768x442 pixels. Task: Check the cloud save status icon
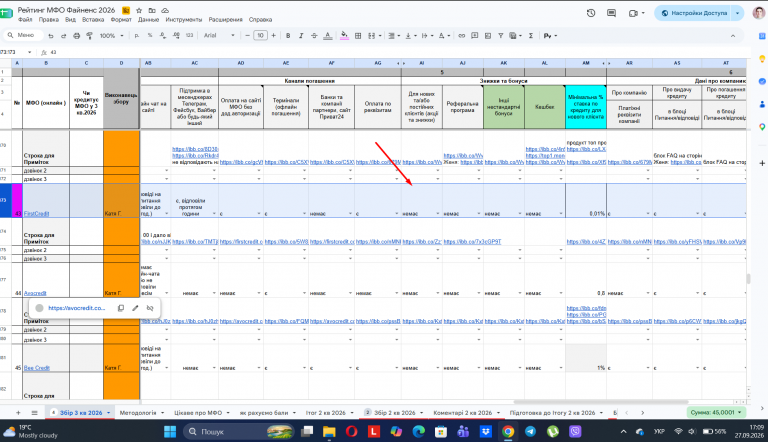[x=165, y=10]
